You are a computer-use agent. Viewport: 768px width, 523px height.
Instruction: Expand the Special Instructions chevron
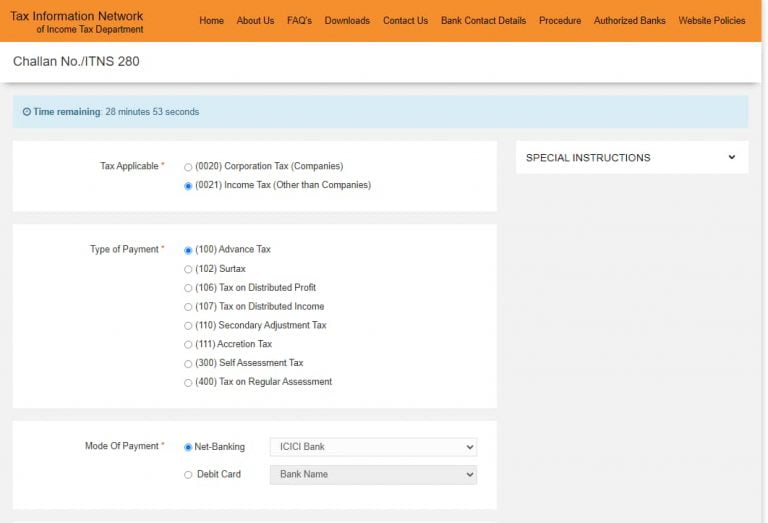[731, 157]
